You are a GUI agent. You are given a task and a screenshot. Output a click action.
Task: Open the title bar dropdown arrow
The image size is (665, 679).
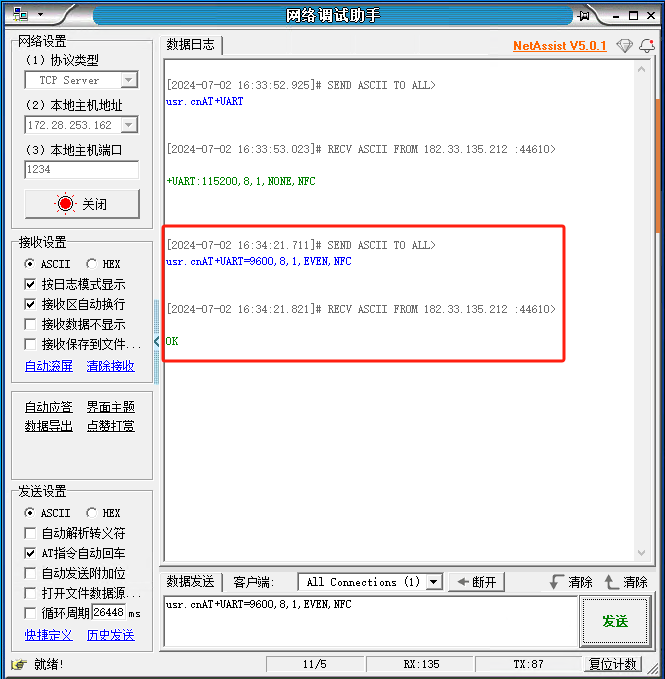(x=41, y=14)
